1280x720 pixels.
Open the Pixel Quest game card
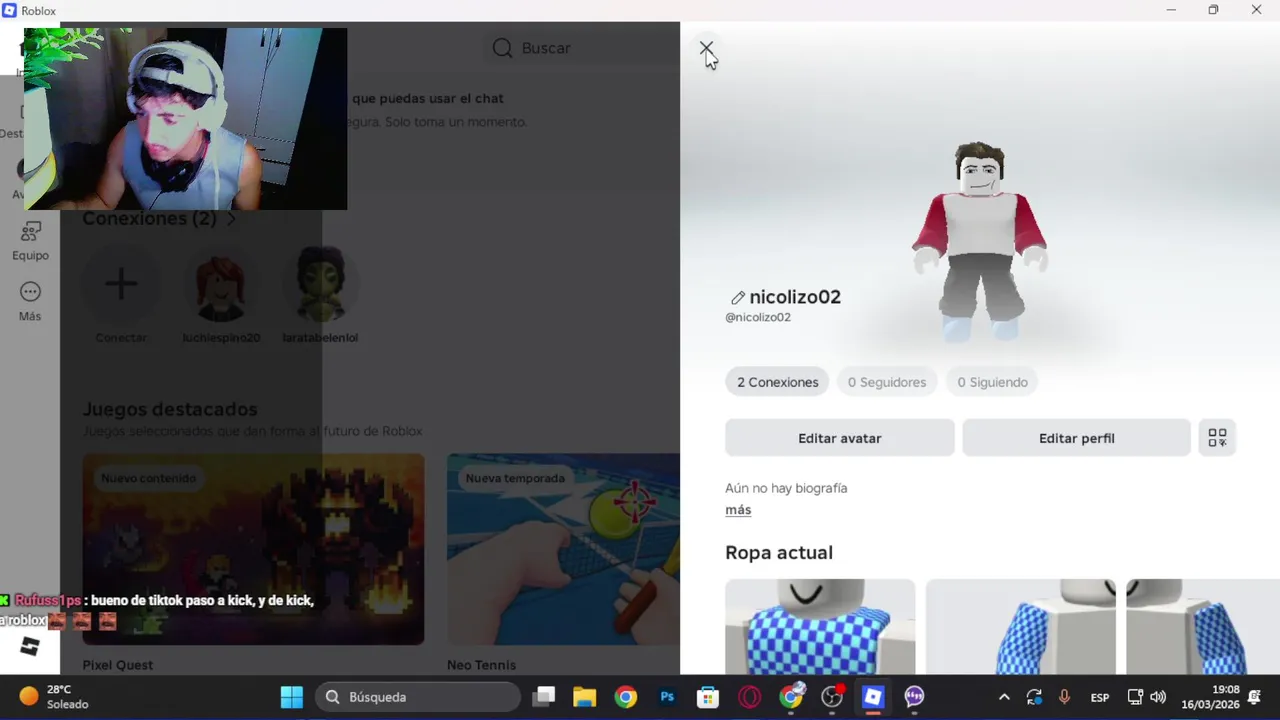coord(253,549)
